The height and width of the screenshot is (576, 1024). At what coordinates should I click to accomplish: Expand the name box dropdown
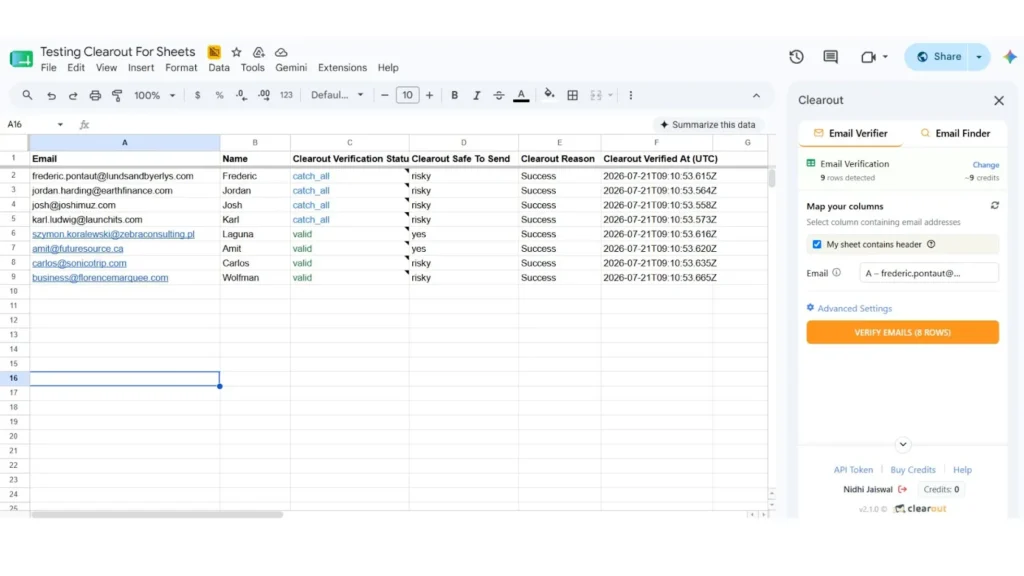[x=60, y=124]
